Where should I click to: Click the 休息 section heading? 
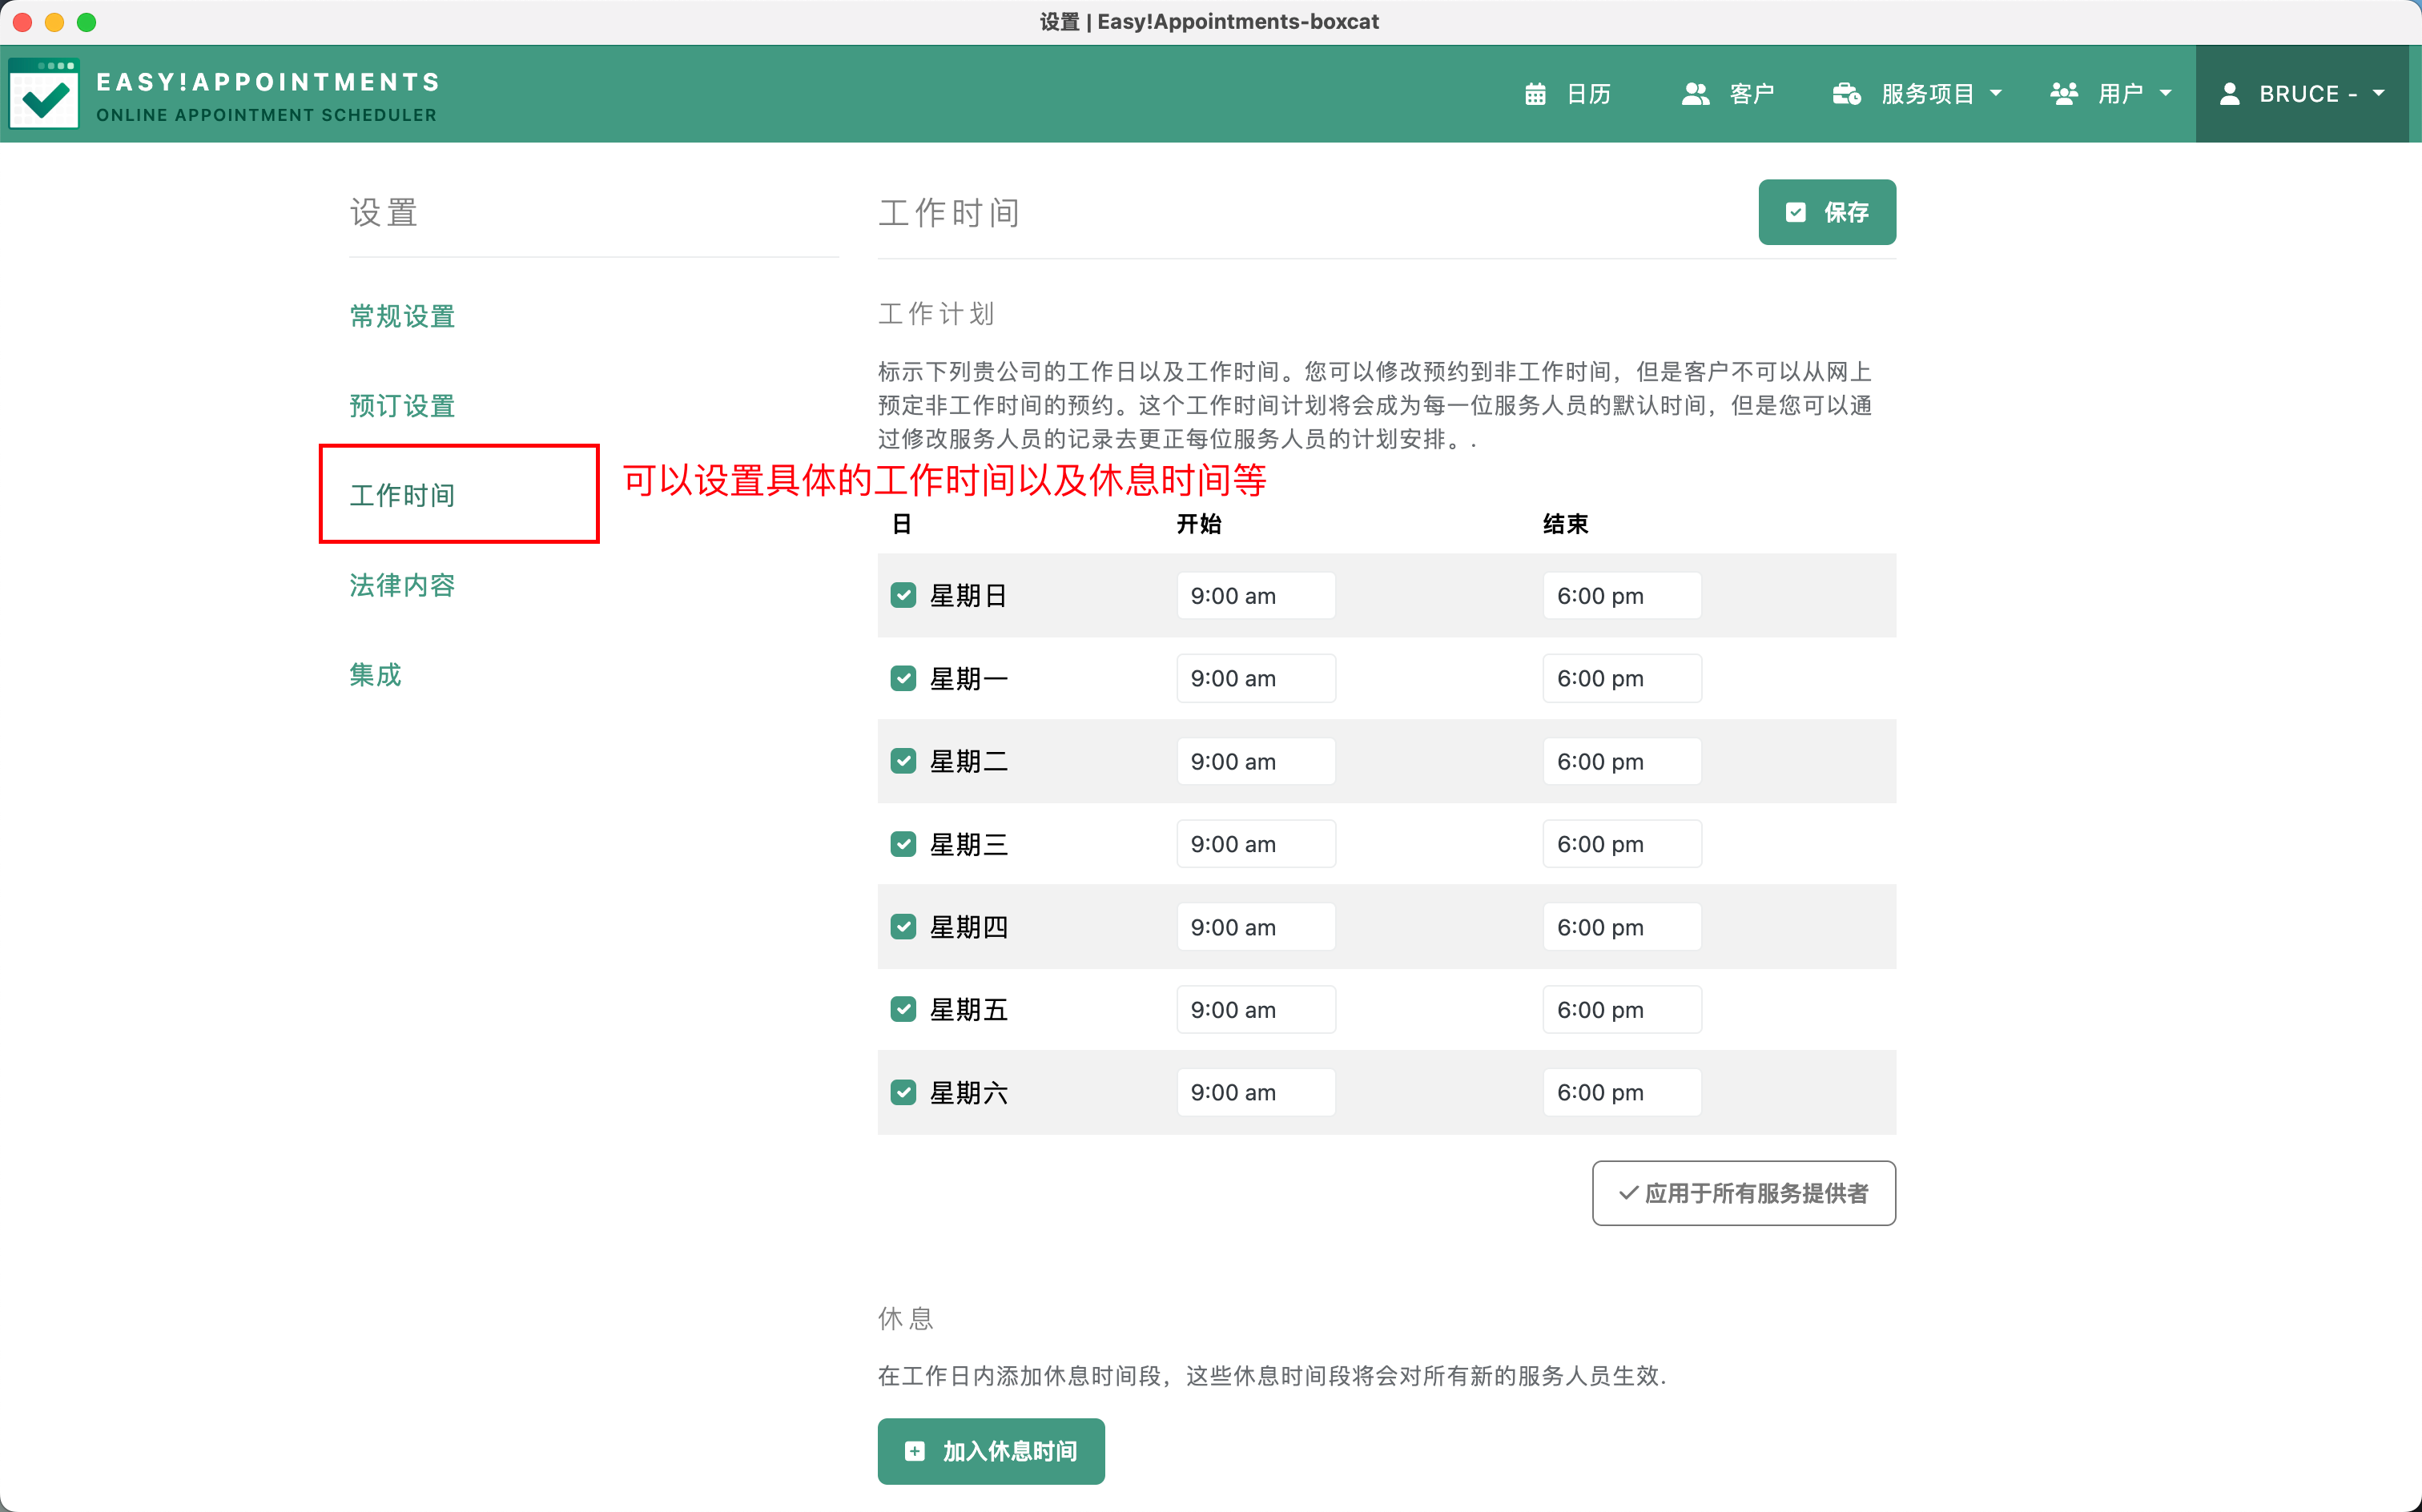(x=905, y=1318)
